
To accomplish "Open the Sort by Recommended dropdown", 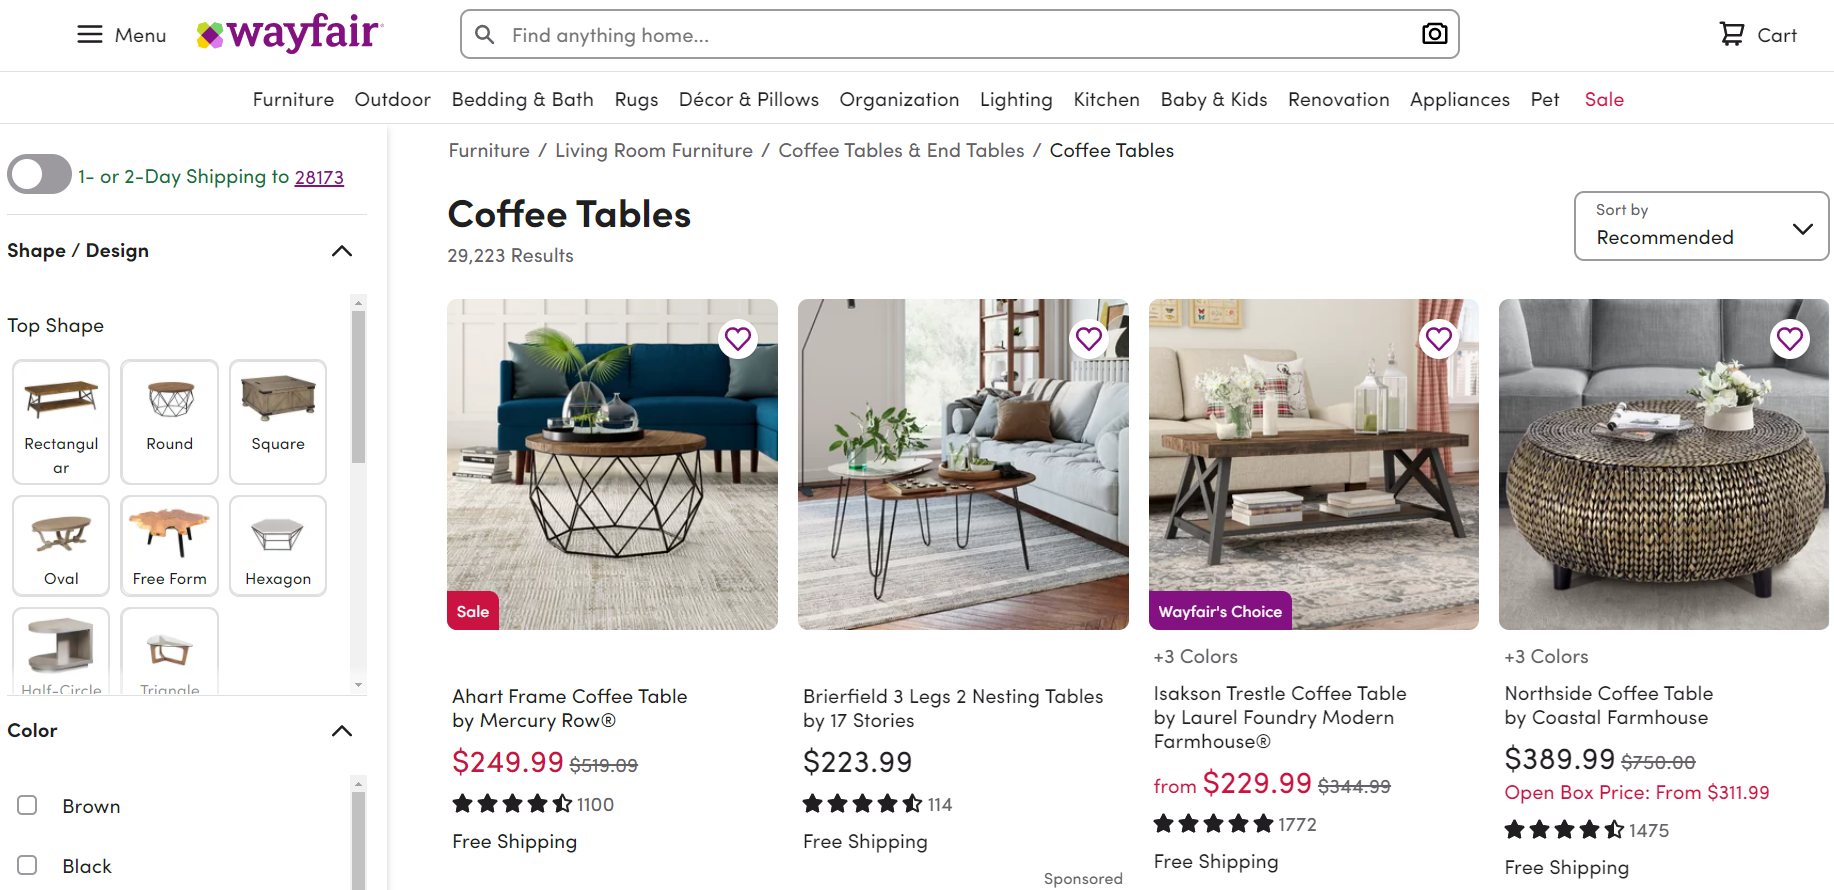I will tap(1701, 226).
